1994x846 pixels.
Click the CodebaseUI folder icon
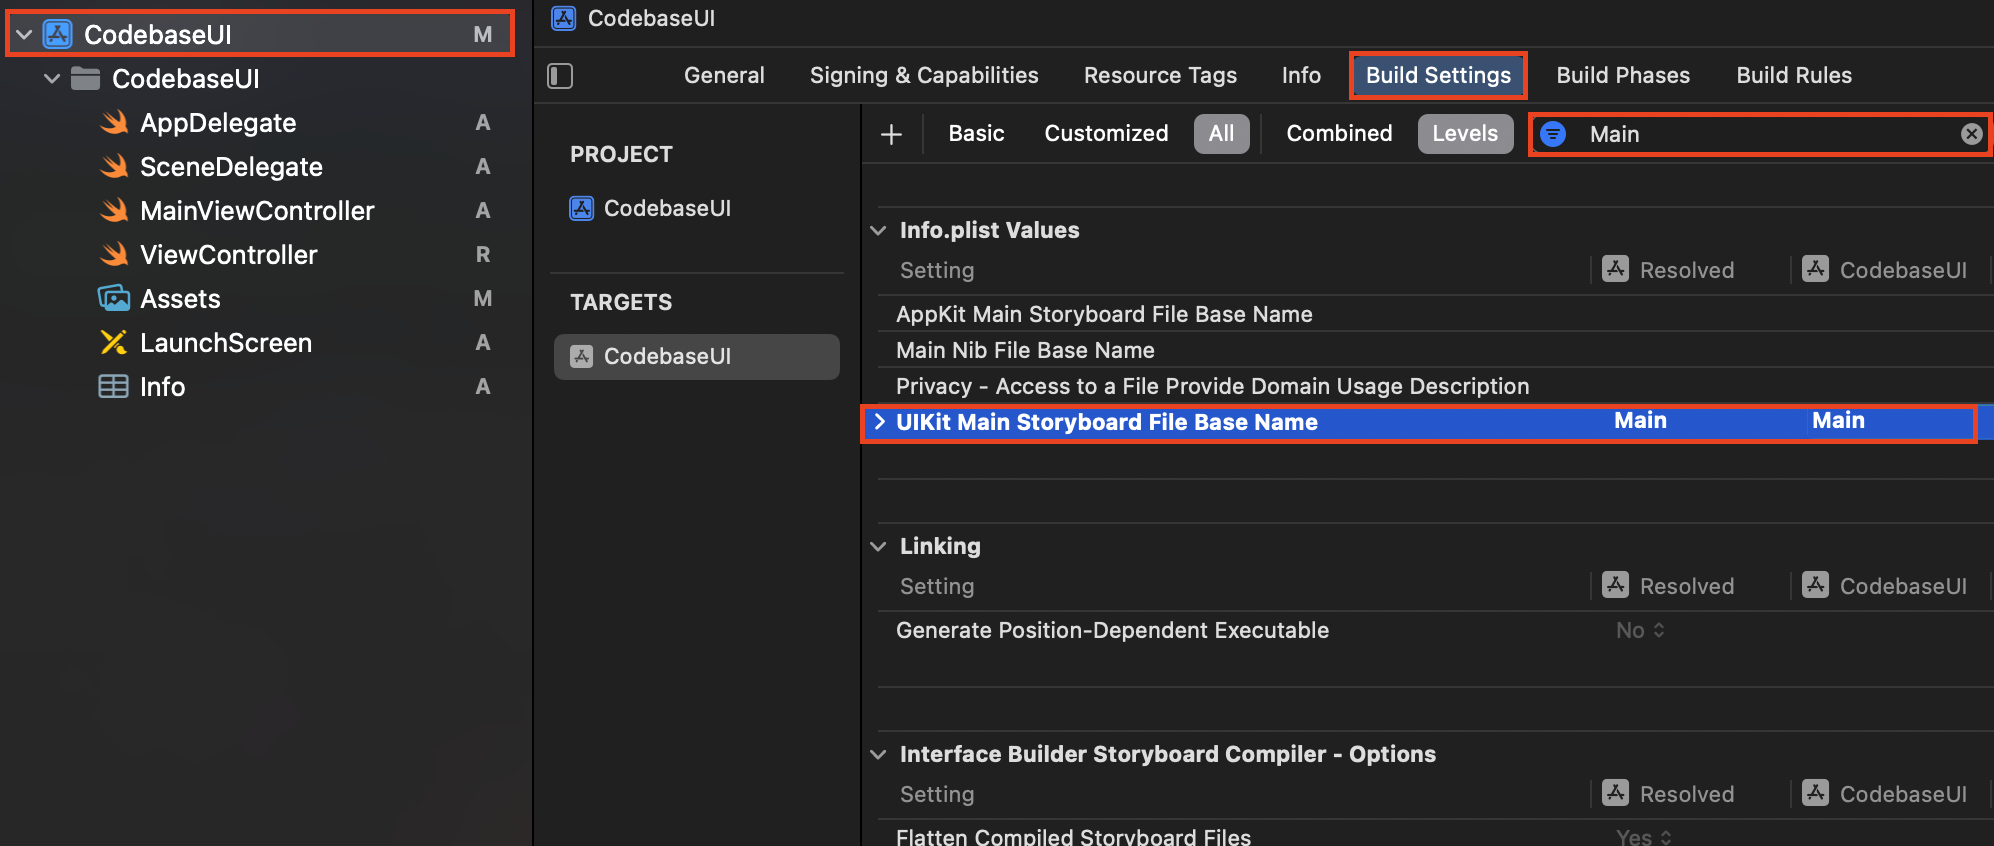pyautogui.click(x=86, y=78)
